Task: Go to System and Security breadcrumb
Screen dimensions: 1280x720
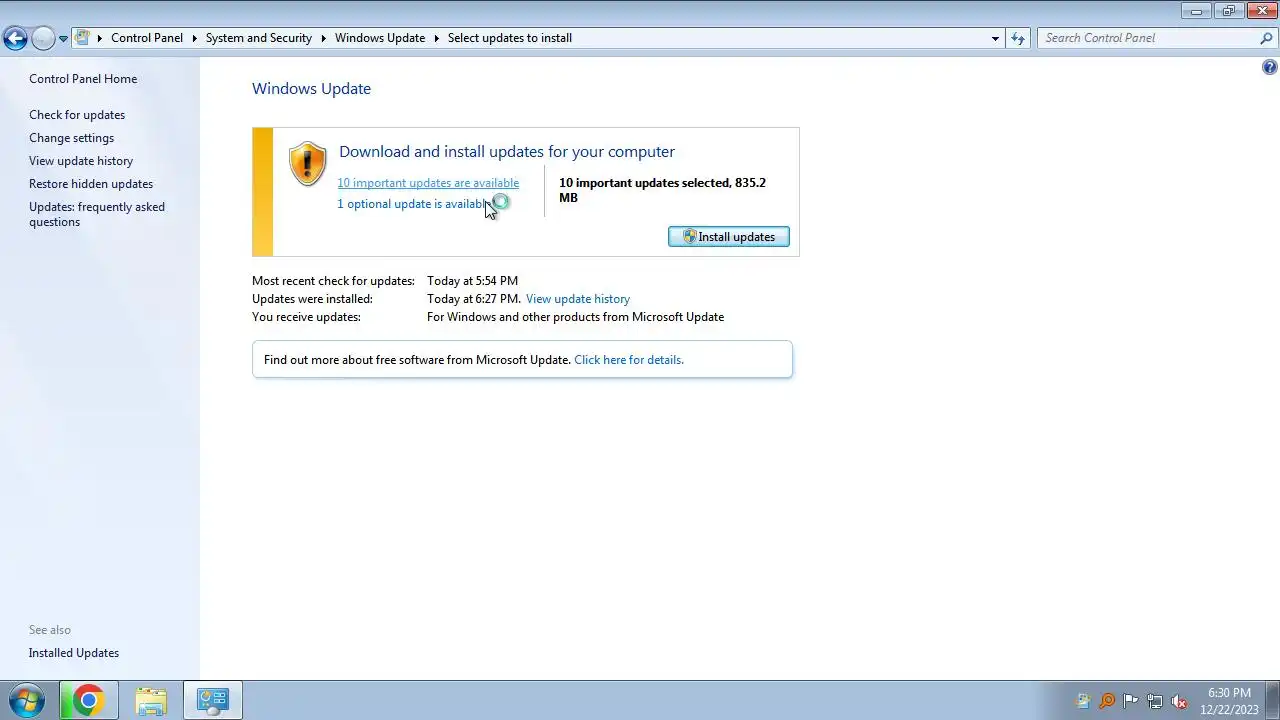Action: (x=259, y=38)
